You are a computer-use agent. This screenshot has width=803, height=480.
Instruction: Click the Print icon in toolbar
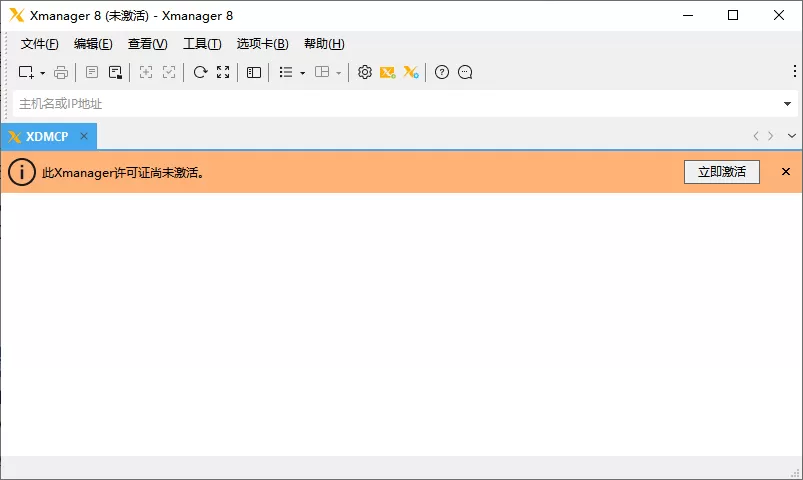pyautogui.click(x=61, y=72)
